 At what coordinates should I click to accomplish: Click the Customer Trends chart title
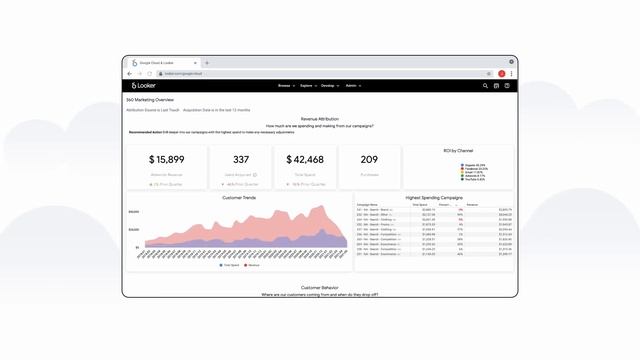click(239, 198)
